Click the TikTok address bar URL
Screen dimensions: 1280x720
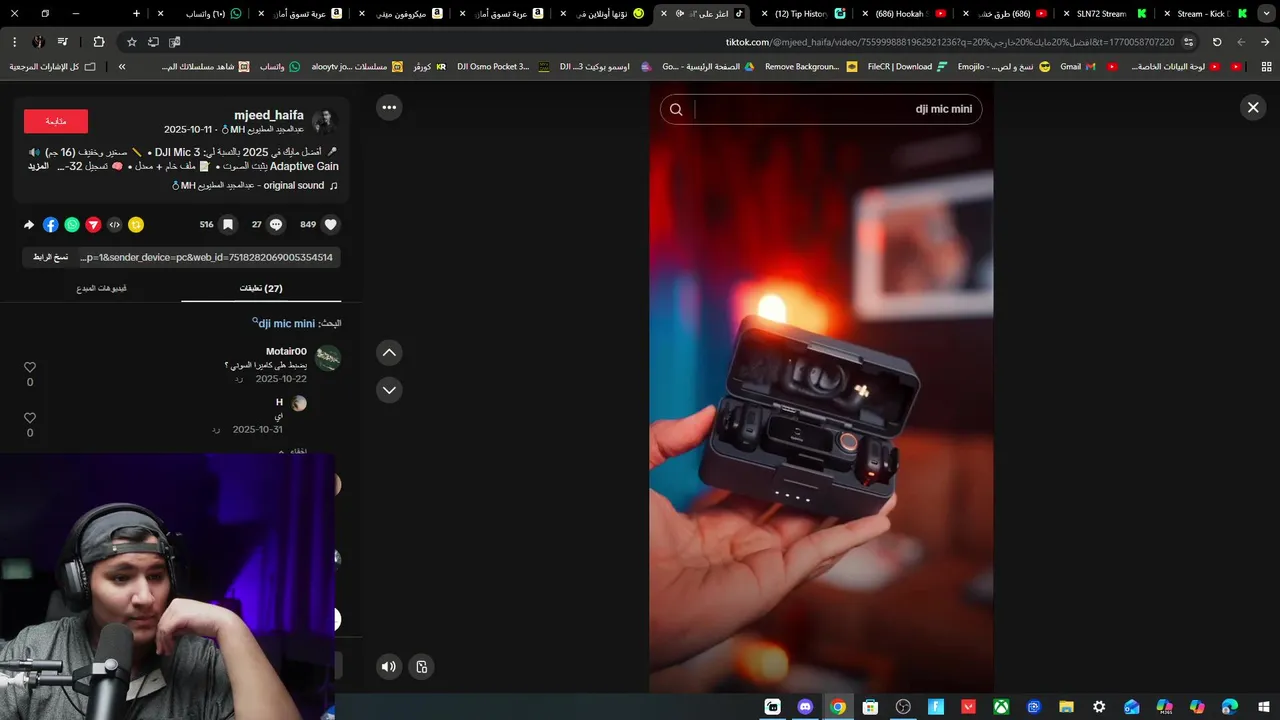pos(950,42)
